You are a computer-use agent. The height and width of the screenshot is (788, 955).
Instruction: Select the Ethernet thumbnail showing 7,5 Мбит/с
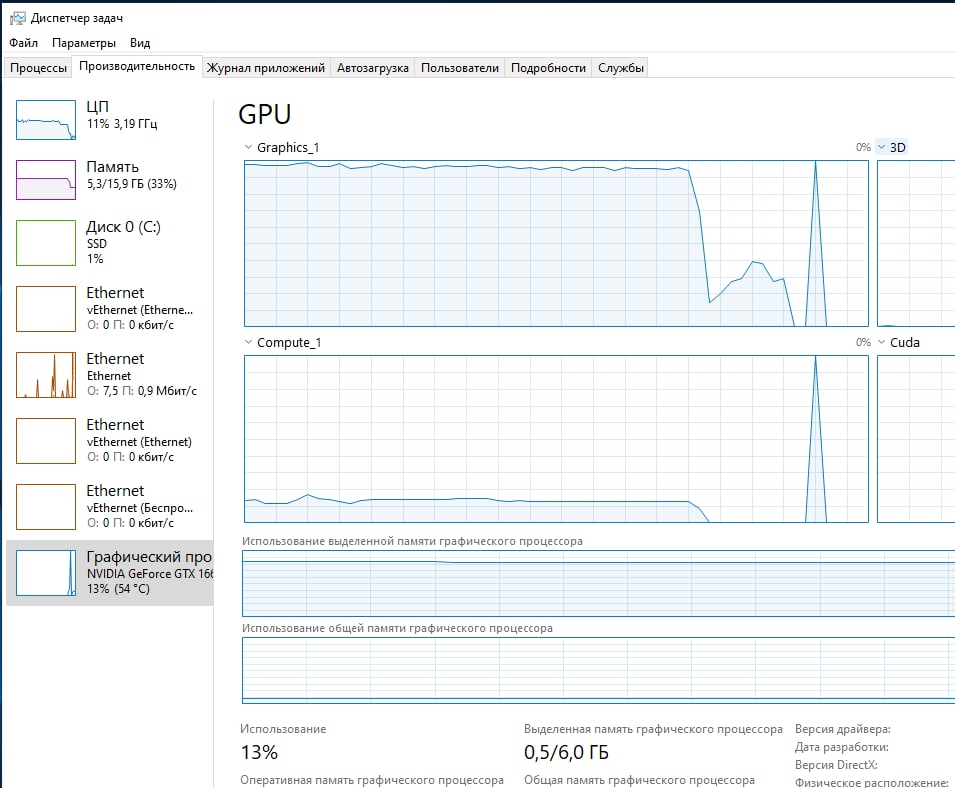[46, 375]
